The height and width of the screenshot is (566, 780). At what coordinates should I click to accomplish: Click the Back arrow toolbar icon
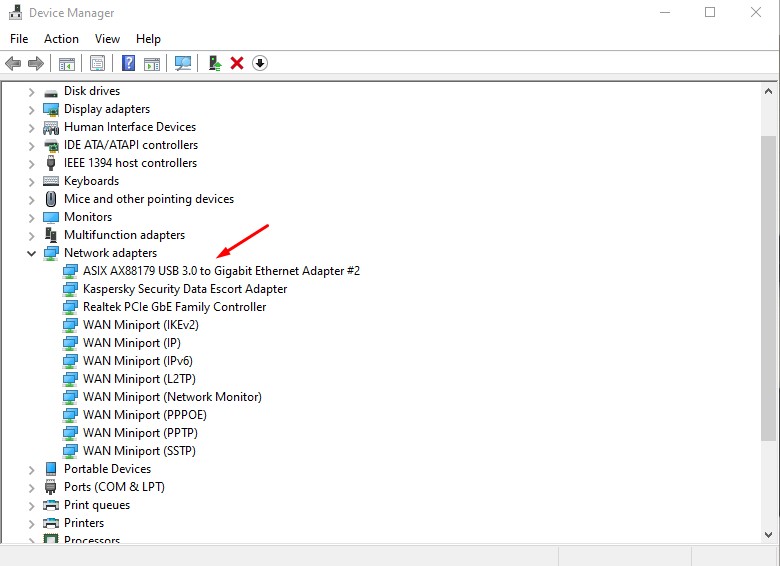[13, 63]
